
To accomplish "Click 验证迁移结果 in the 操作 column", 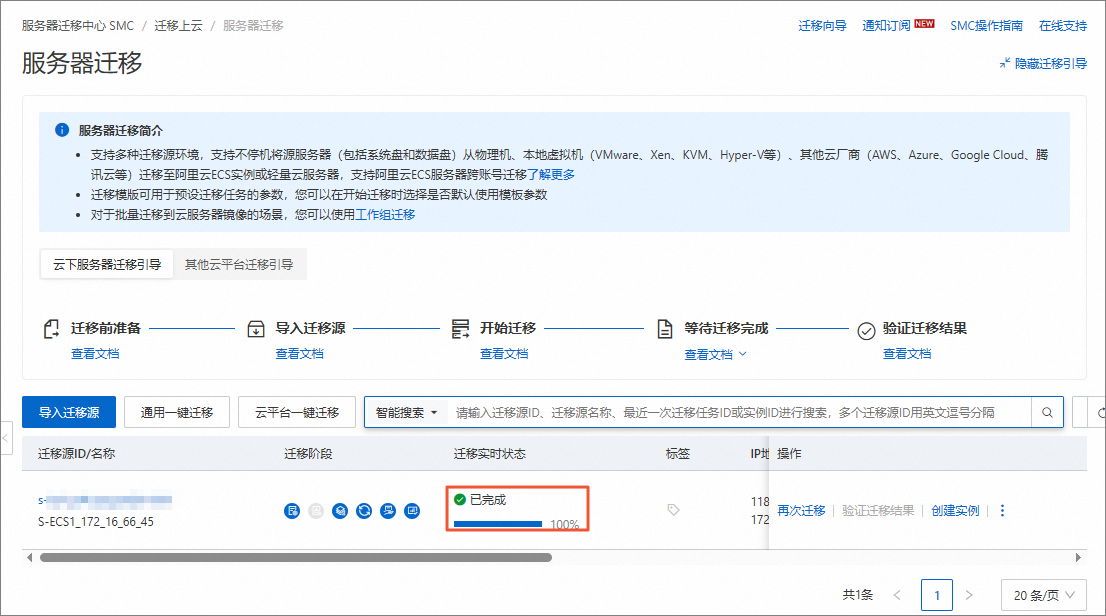I will [878, 510].
